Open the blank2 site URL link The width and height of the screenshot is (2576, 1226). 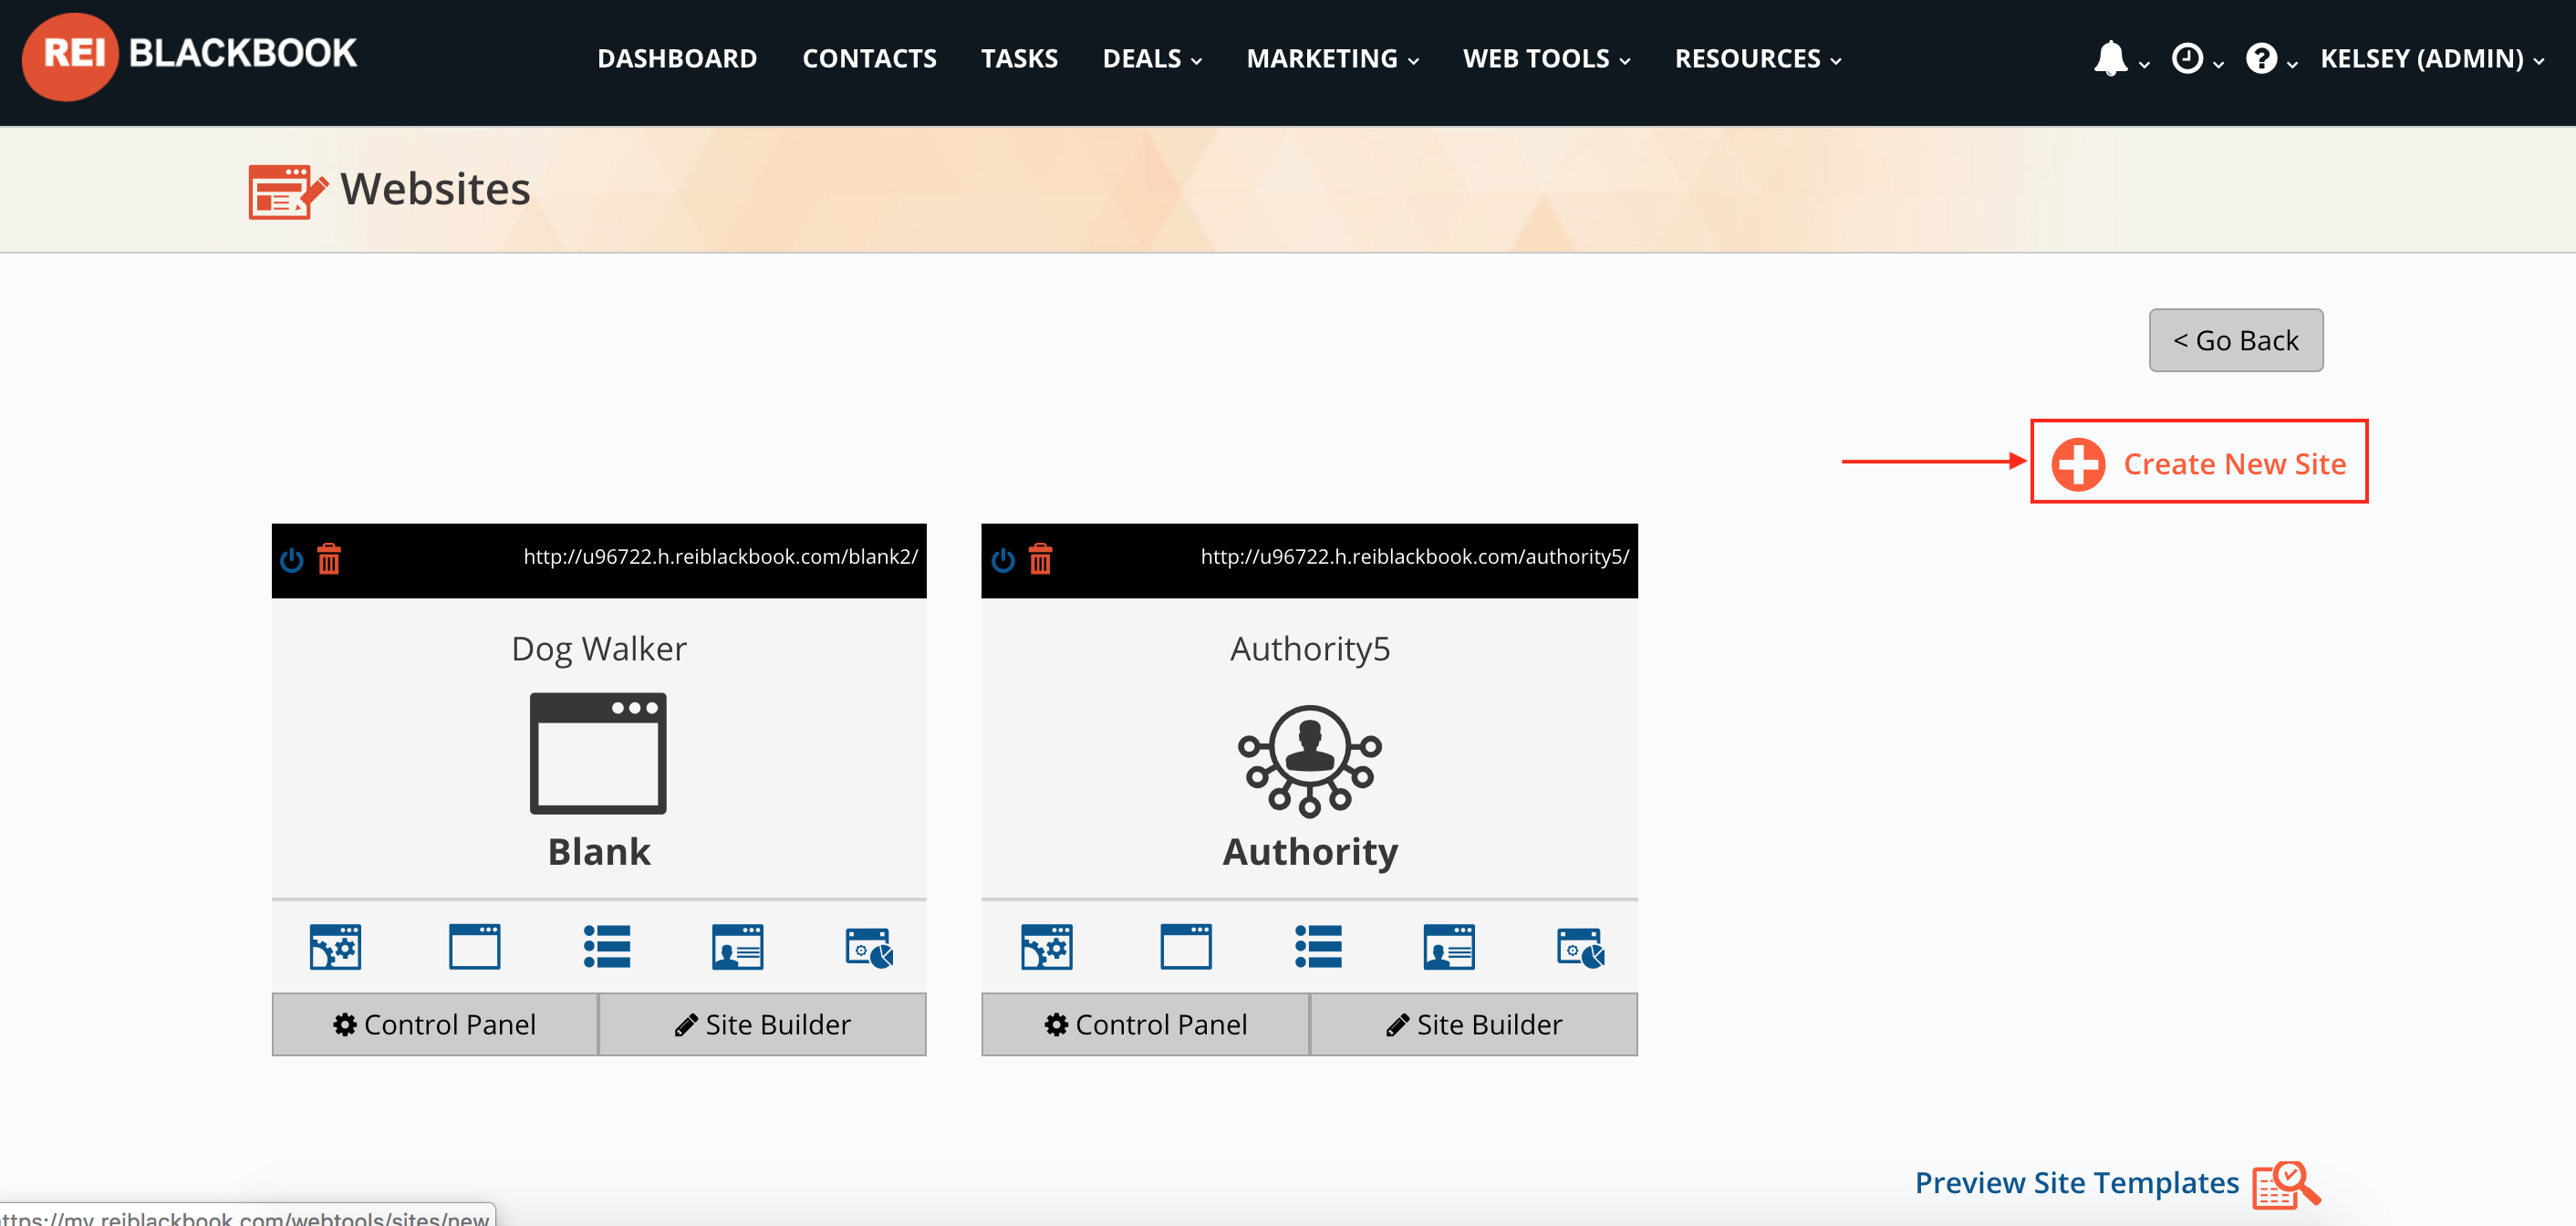[x=720, y=557]
